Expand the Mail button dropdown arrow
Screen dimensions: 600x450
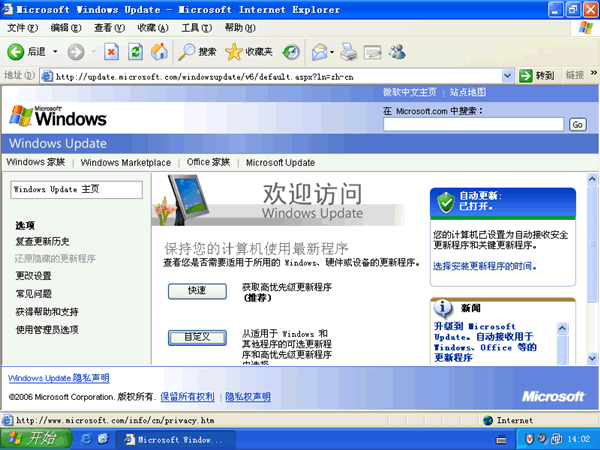(332, 52)
